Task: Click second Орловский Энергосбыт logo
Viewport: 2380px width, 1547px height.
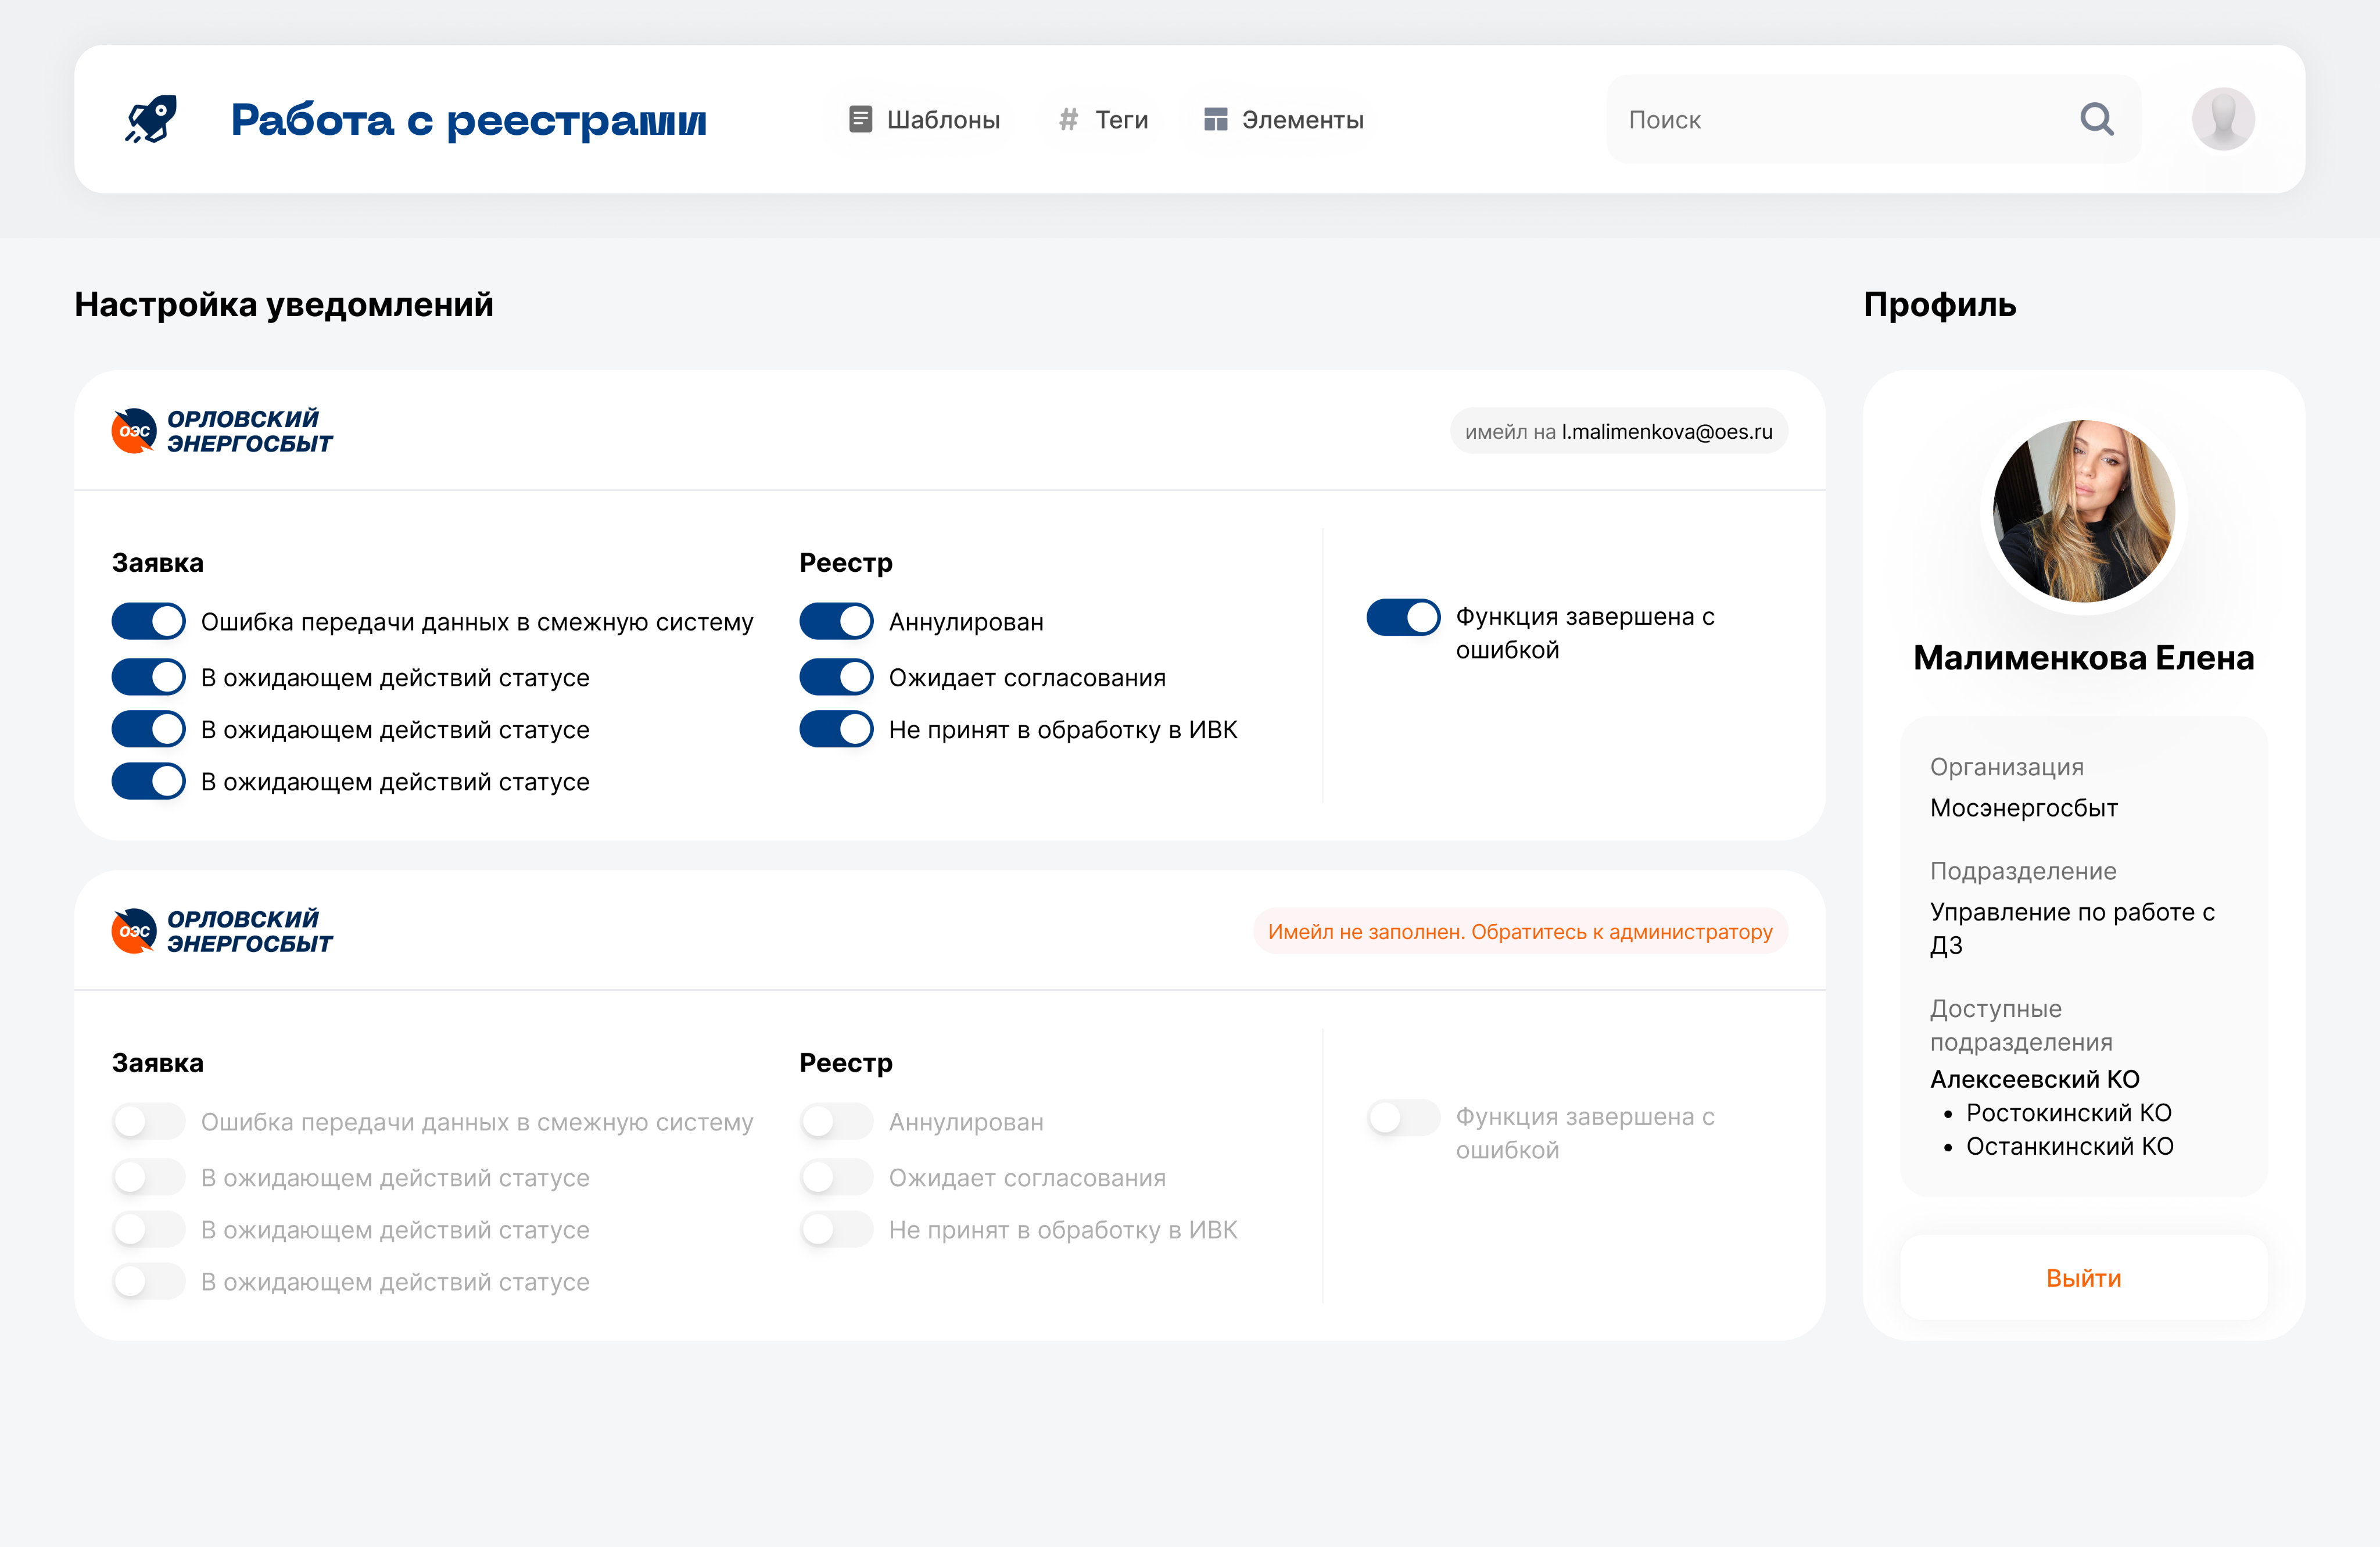Action: pos(222,931)
